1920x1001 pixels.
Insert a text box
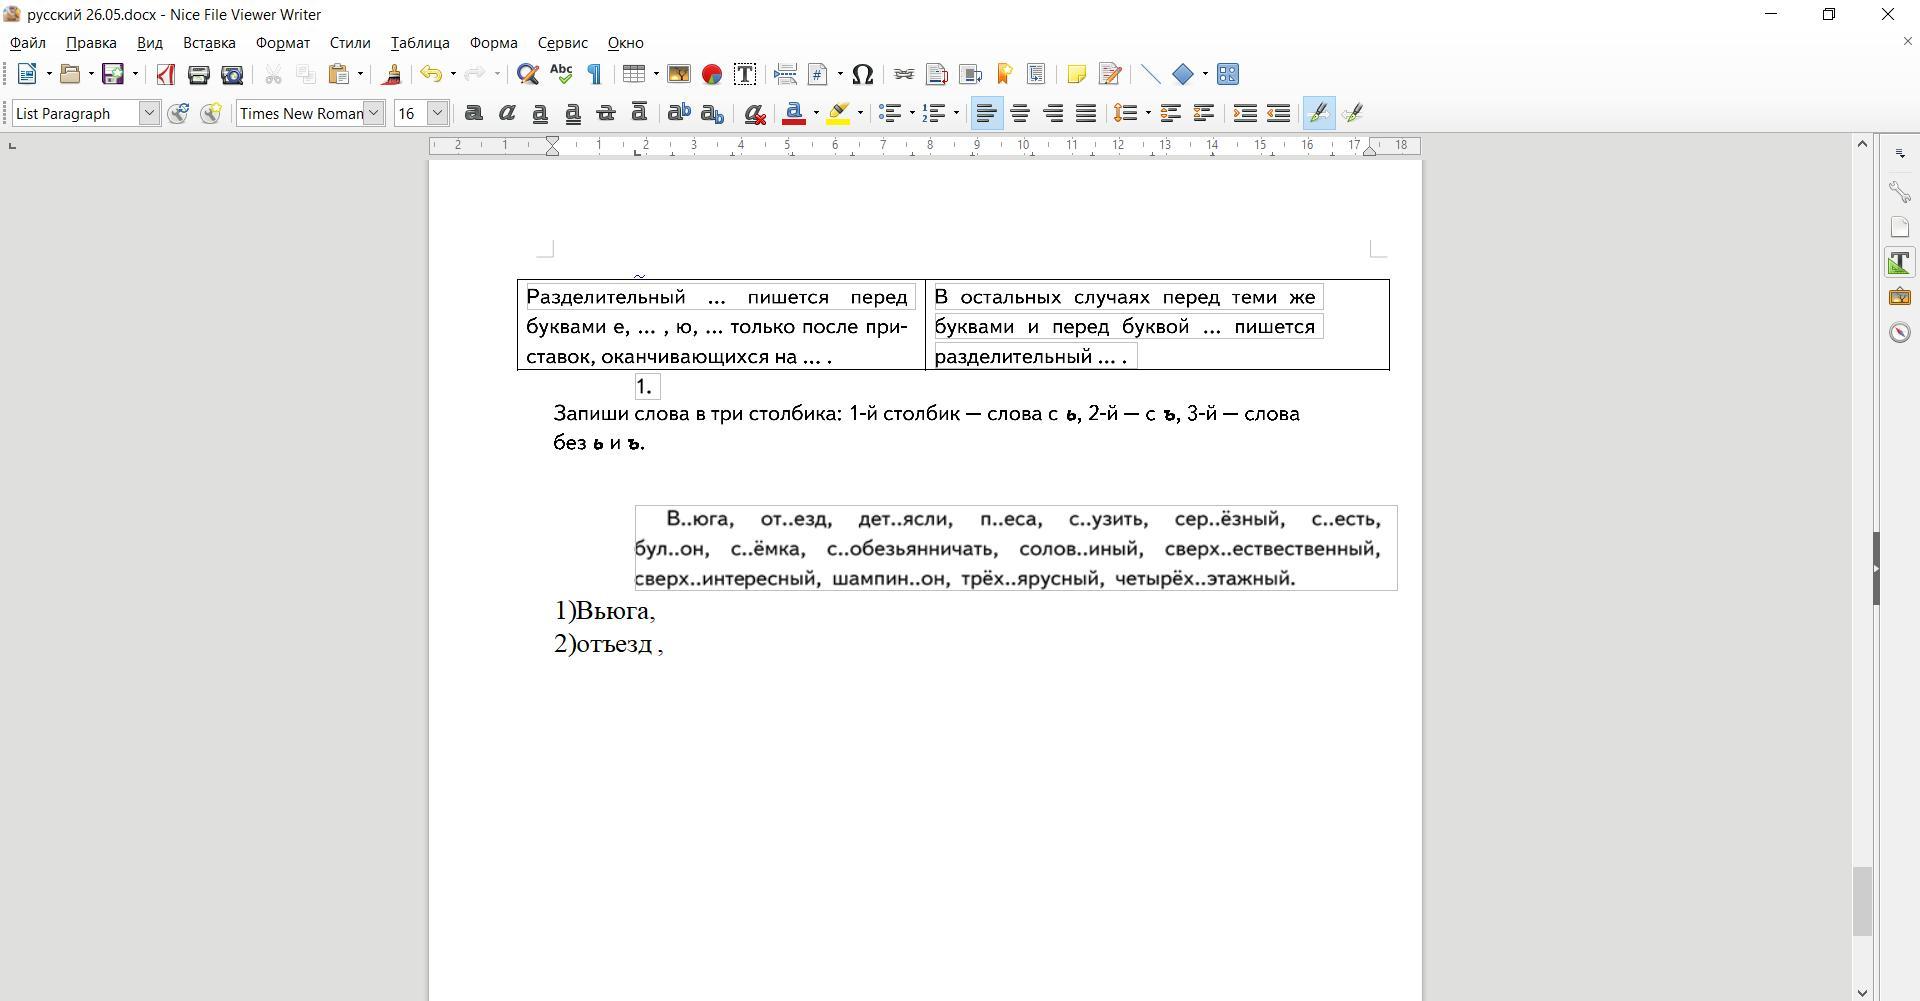(x=745, y=74)
